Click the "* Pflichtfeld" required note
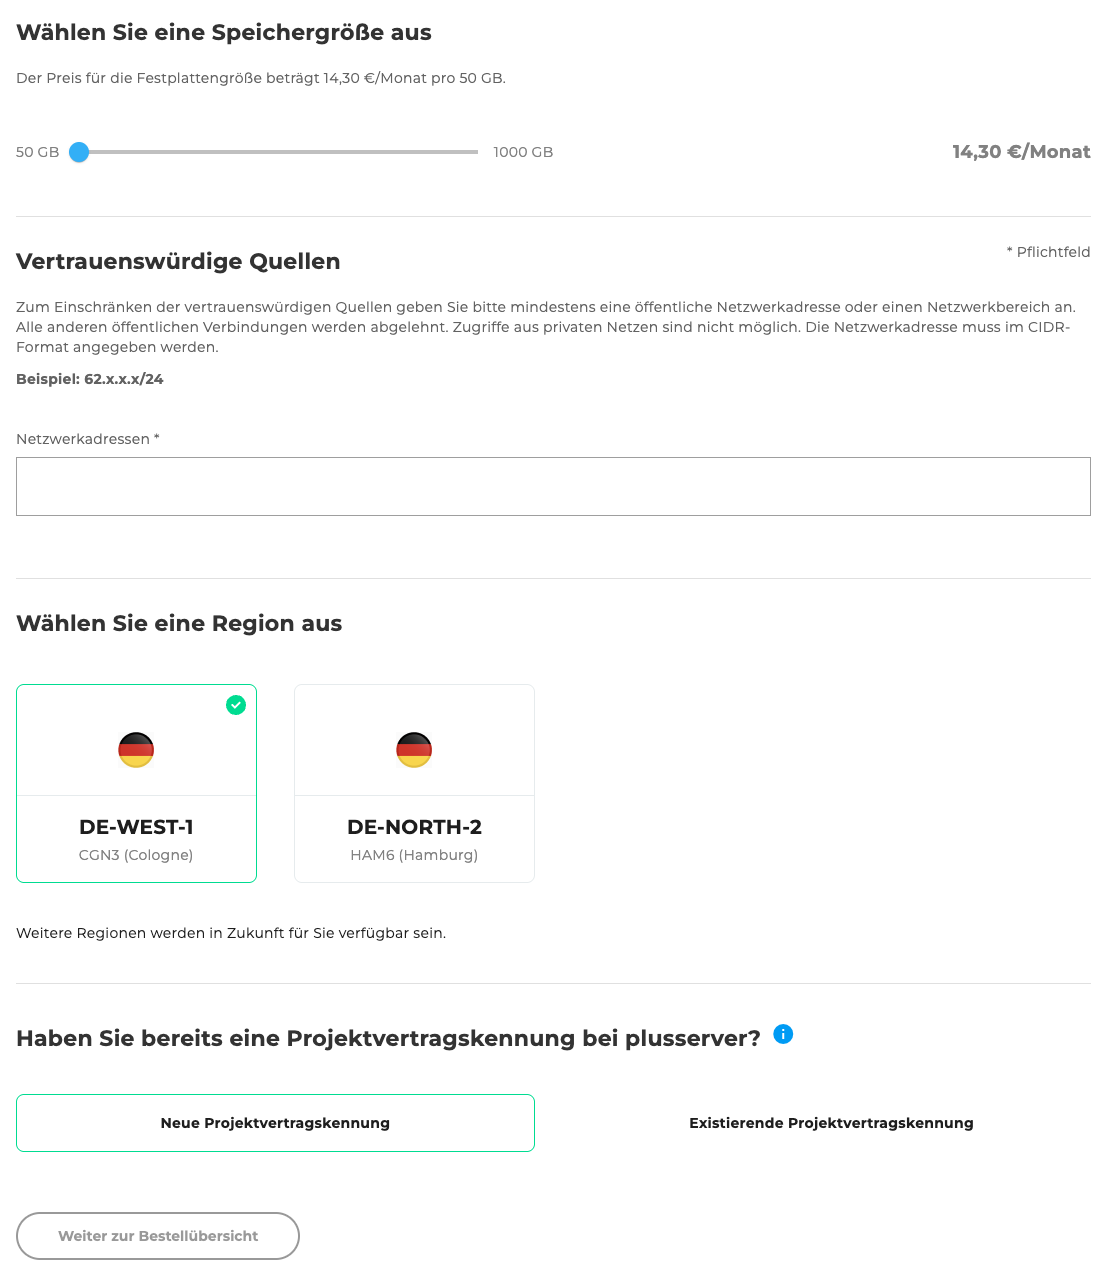Screen dimensions: 1110x1272 point(1048,252)
